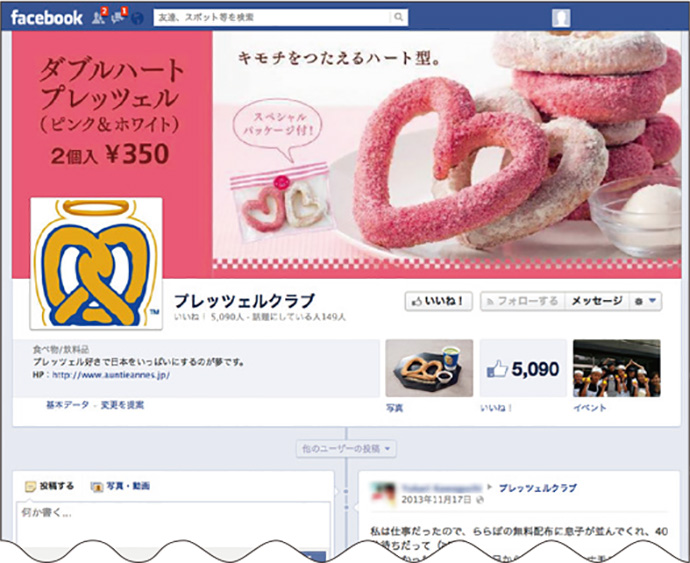Click the post privacy globe icon
This screenshot has height=563, width=690.
coord(480,500)
